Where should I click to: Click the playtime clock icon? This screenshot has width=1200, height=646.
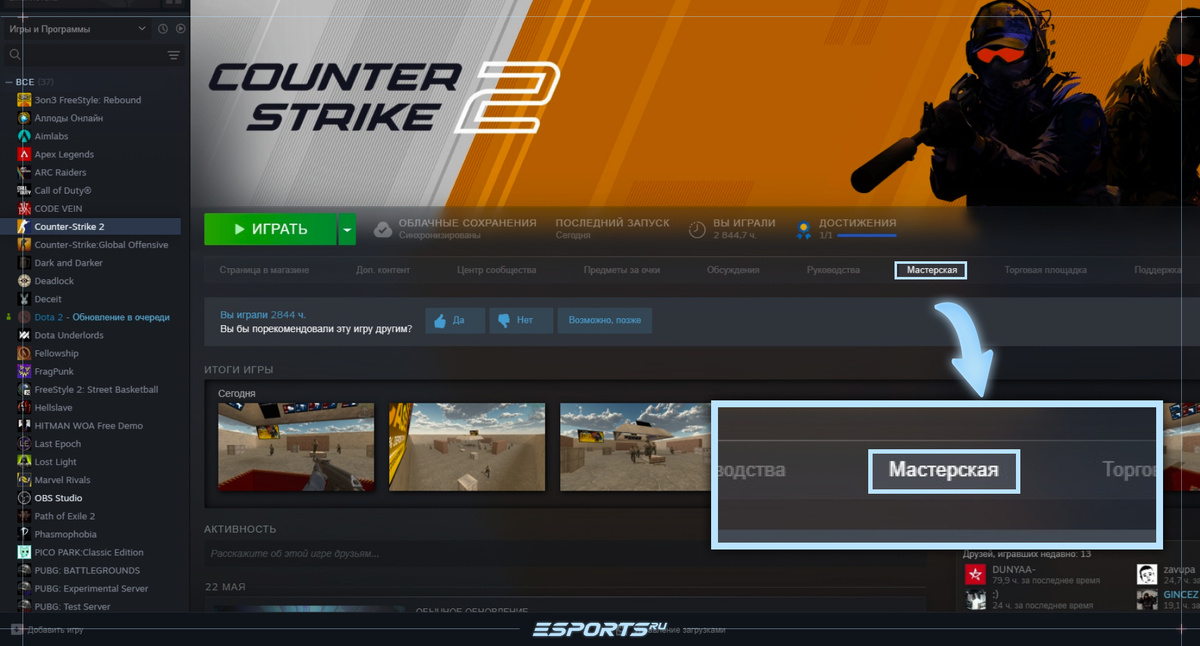[x=698, y=229]
